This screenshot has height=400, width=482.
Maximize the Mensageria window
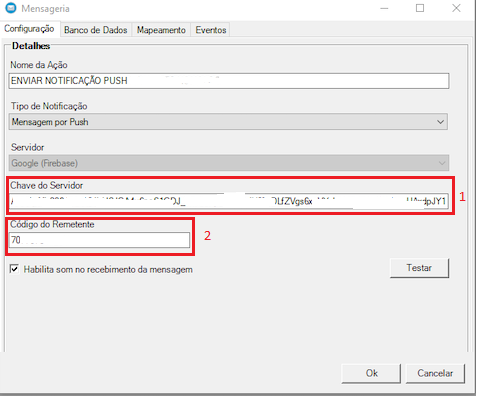tap(420, 8)
